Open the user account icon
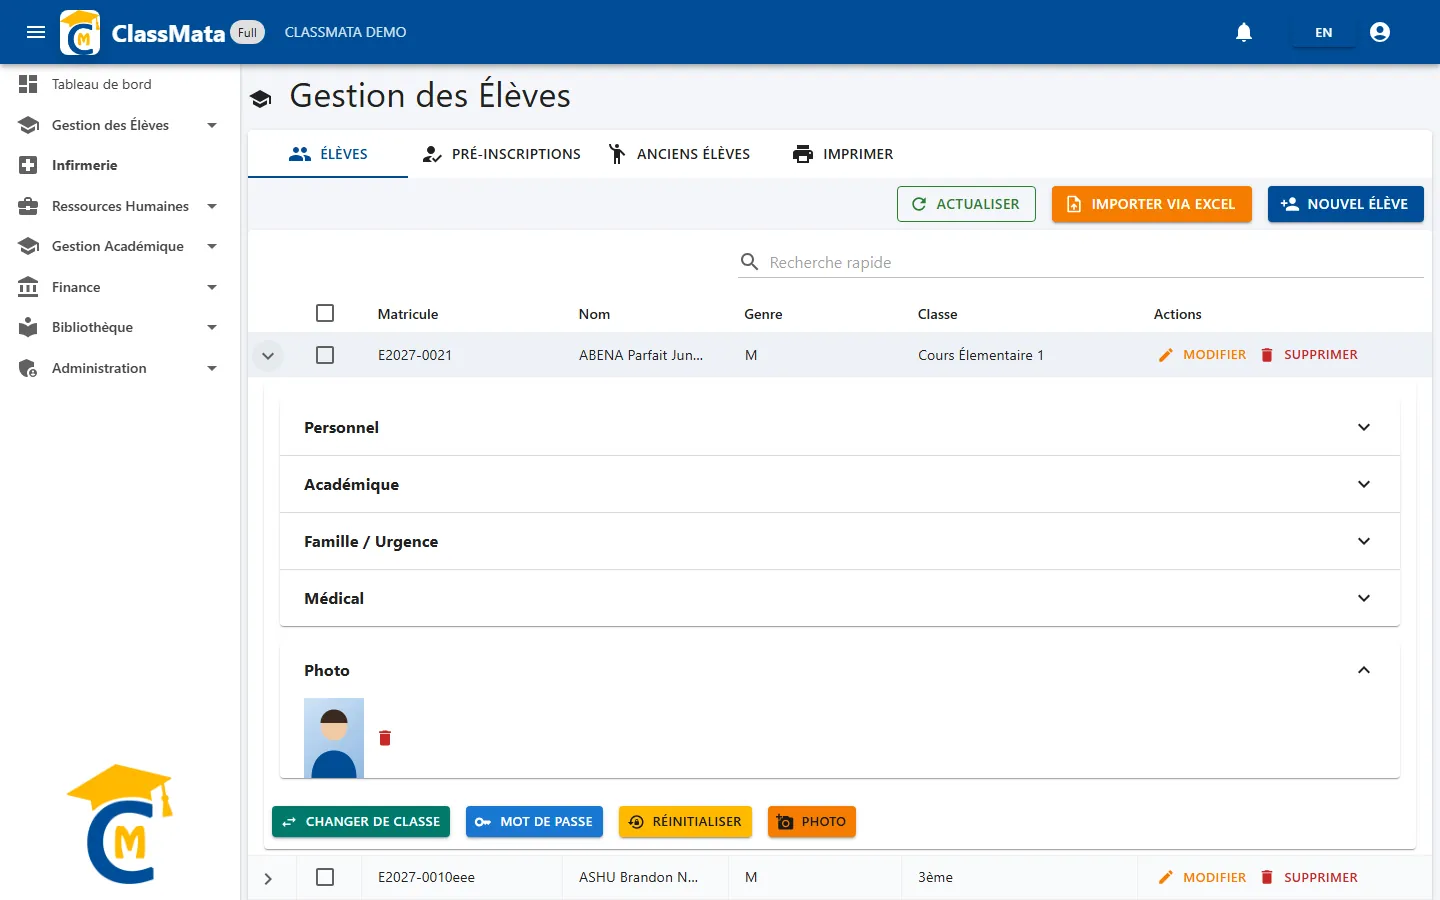Screen dimensions: 1440x900 (1380, 32)
